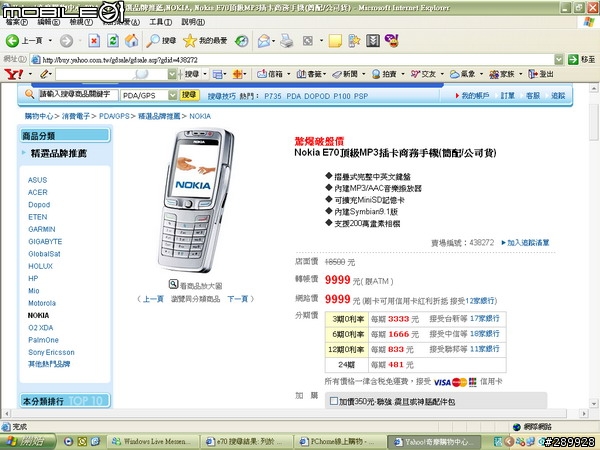This screenshot has width=600, height=450.
Task: Click the address bar URL field
Action: point(293,59)
